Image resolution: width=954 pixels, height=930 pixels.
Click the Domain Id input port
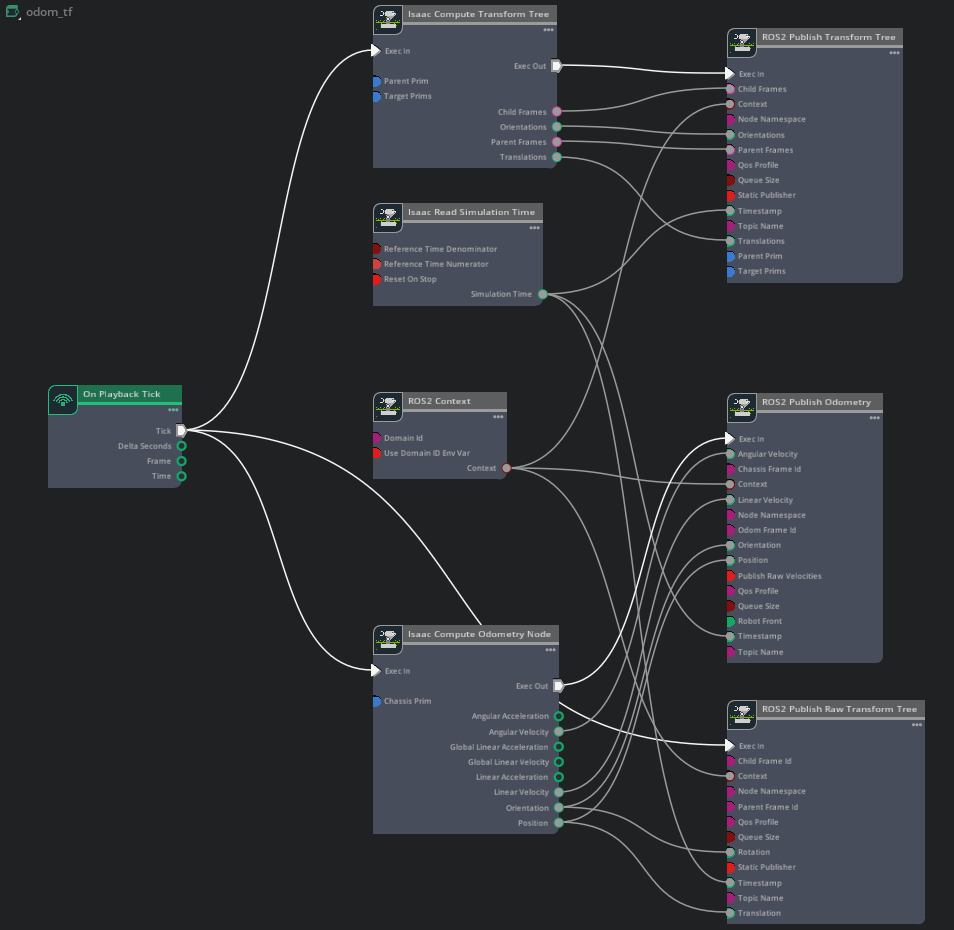click(377, 438)
